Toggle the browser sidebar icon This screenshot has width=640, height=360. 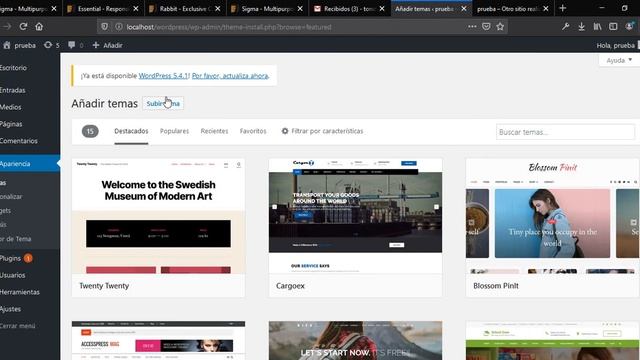tap(613, 27)
